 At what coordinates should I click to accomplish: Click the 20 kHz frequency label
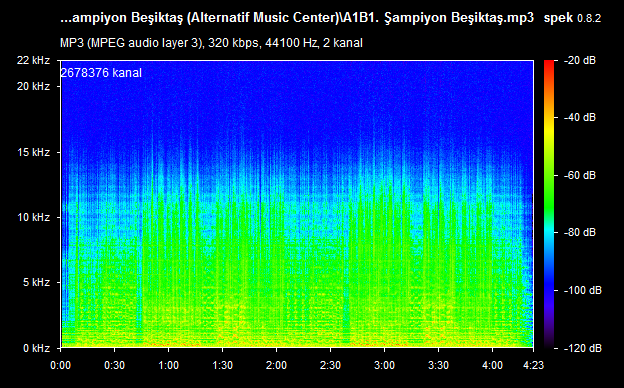(33, 86)
